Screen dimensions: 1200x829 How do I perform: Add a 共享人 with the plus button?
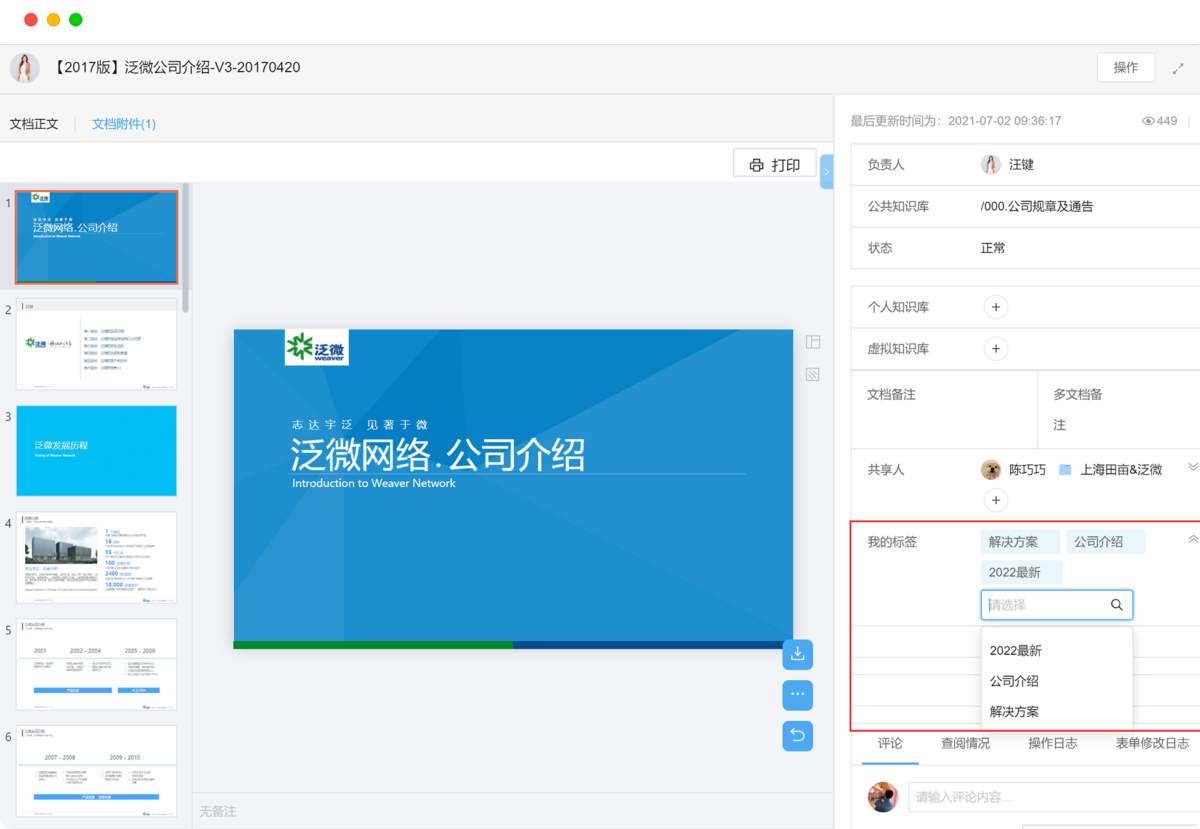click(995, 500)
